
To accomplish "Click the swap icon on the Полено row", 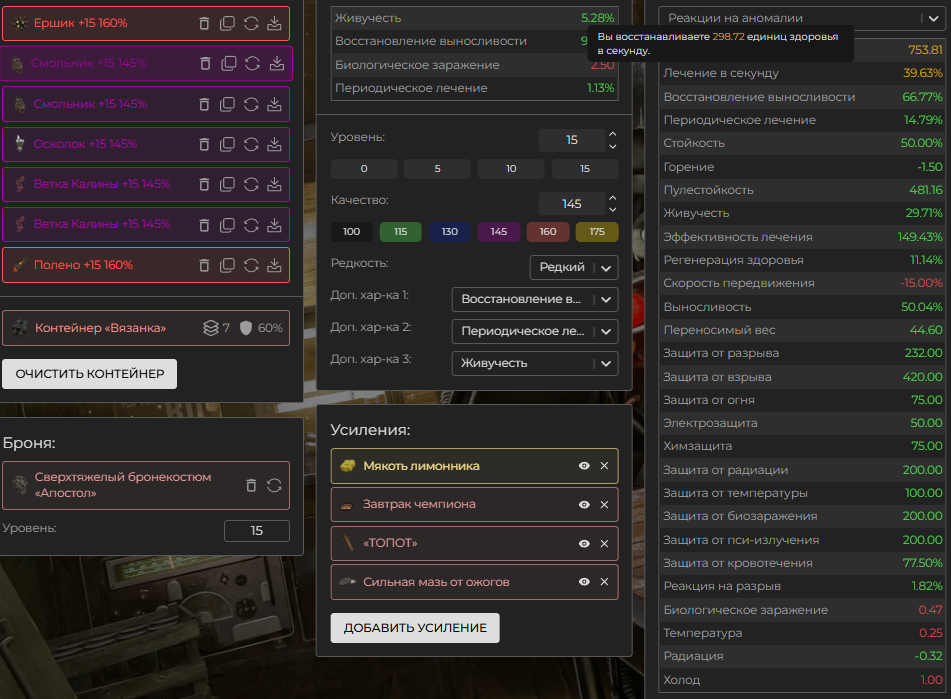I will tap(251, 265).
